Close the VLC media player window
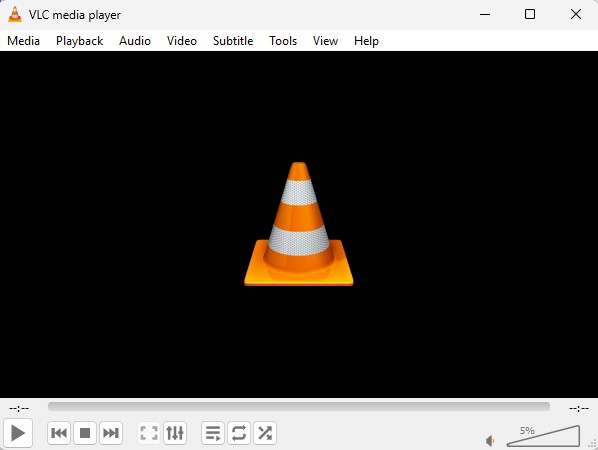 tap(575, 14)
